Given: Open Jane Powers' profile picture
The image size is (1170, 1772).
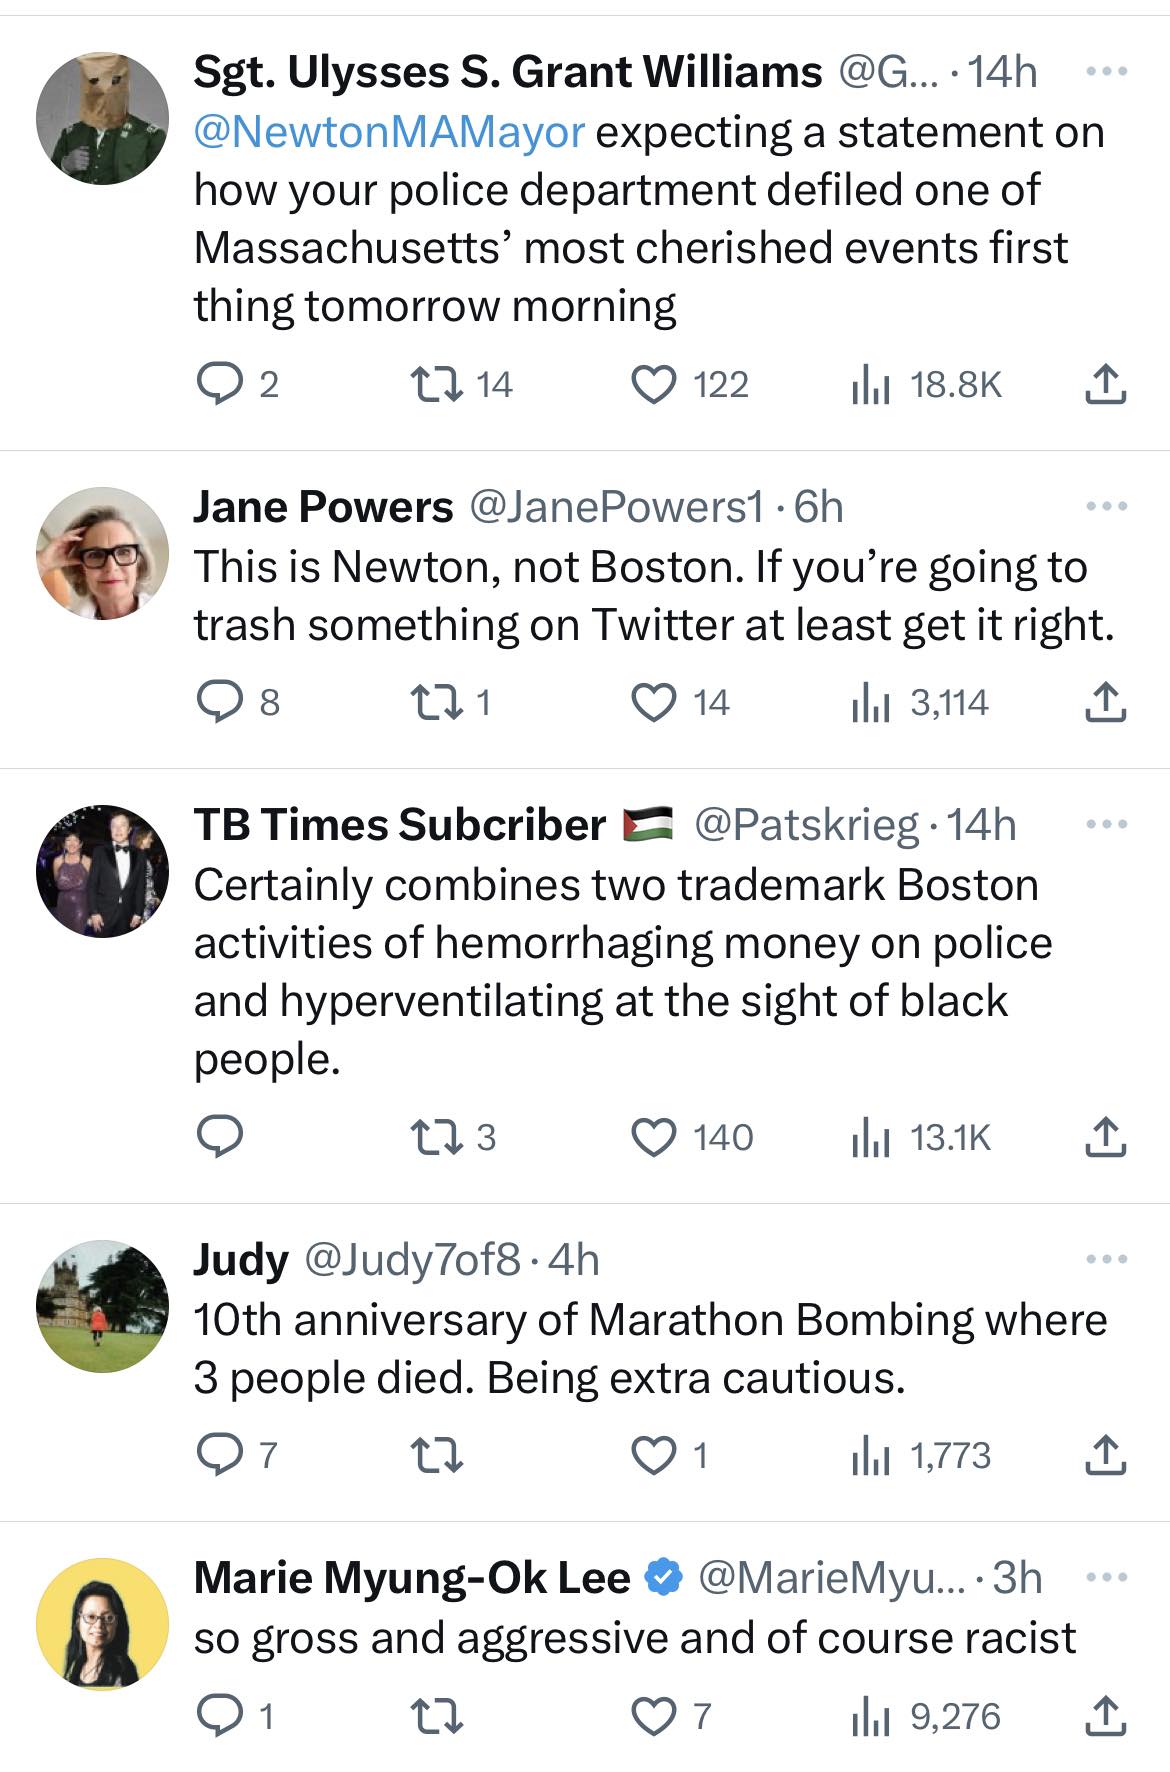Looking at the screenshot, I should (x=102, y=553).
